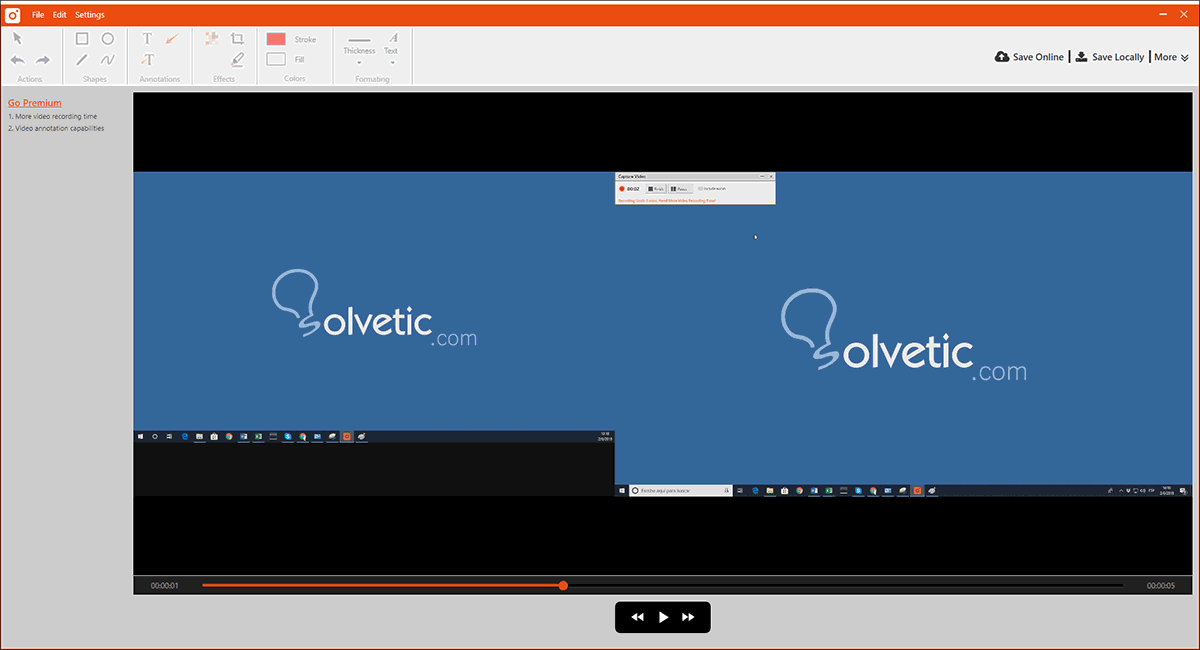
Task: Click the 00:00:01 elapsed time label
Action: (x=165, y=586)
